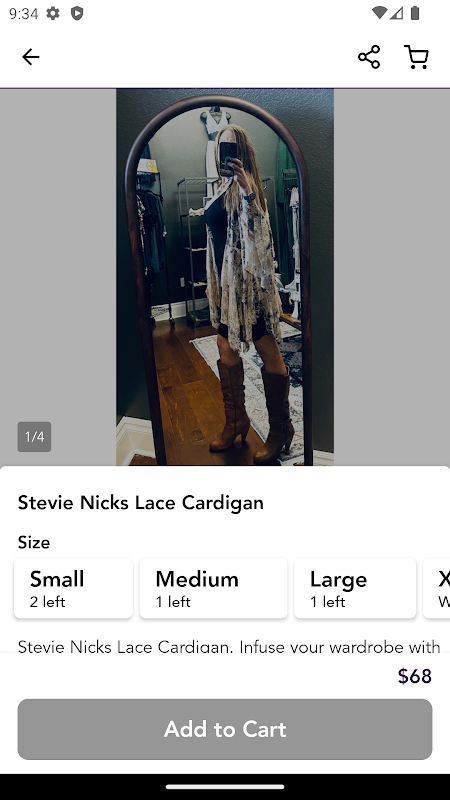Tap the back arrow icon
The width and height of the screenshot is (450, 800).
point(31,57)
